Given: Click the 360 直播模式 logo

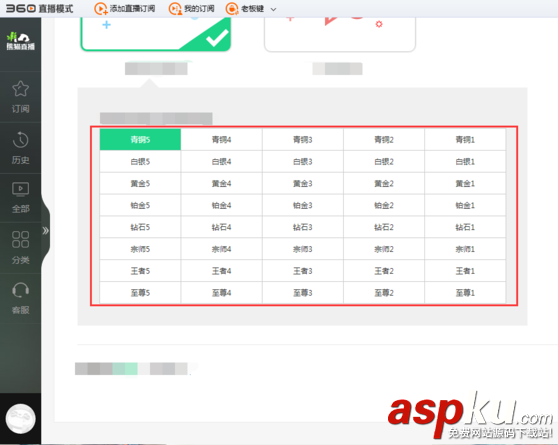Looking at the screenshot, I should coord(40,9).
